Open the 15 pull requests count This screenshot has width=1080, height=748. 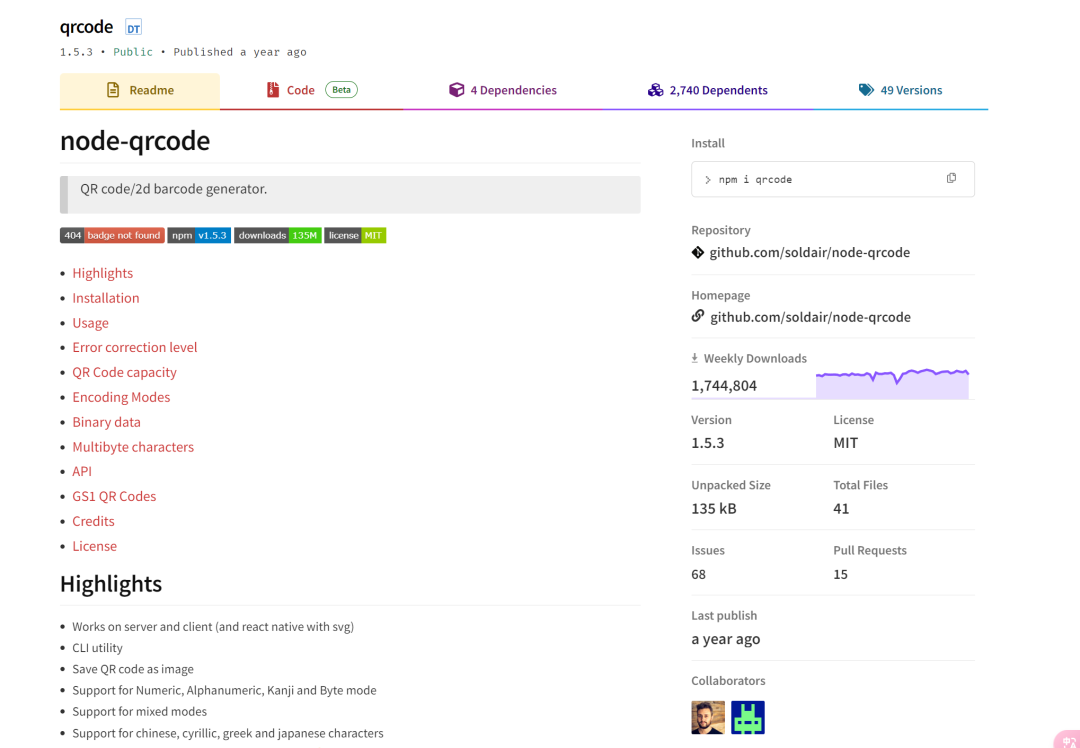coord(840,574)
